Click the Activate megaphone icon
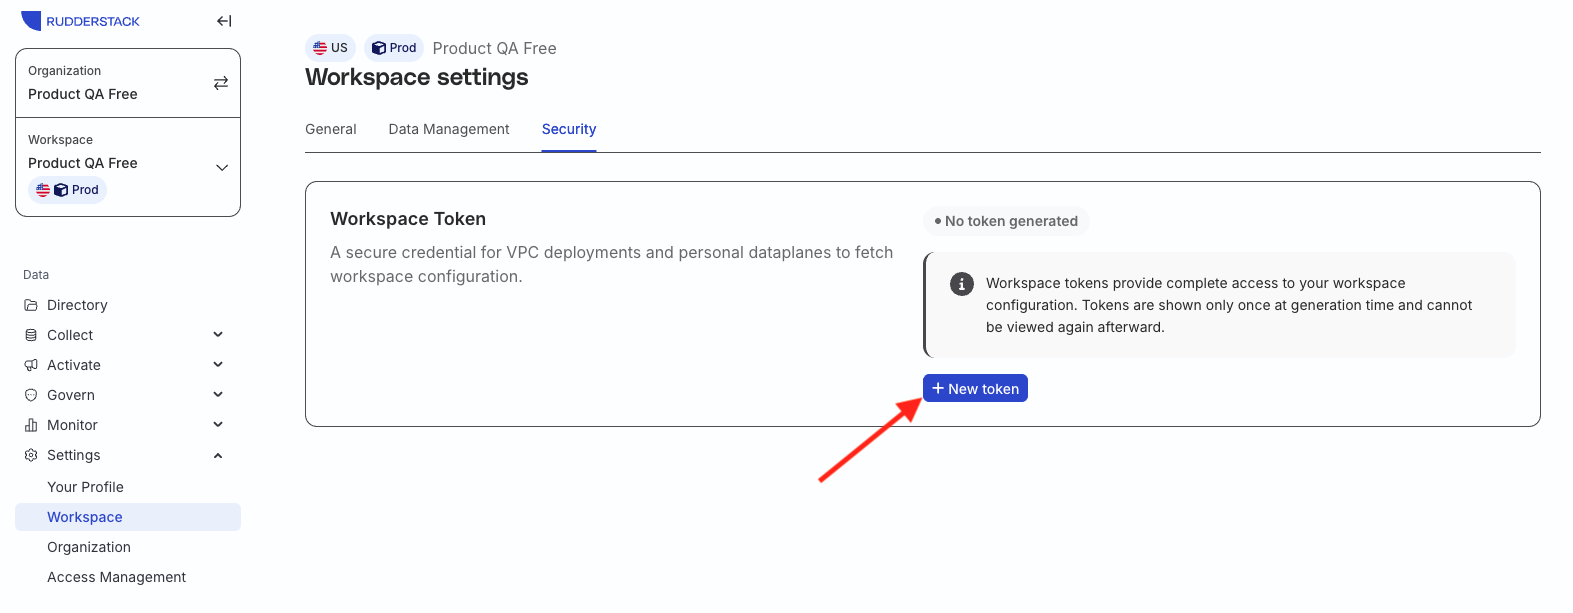The image size is (1573, 613). click(31, 365)
